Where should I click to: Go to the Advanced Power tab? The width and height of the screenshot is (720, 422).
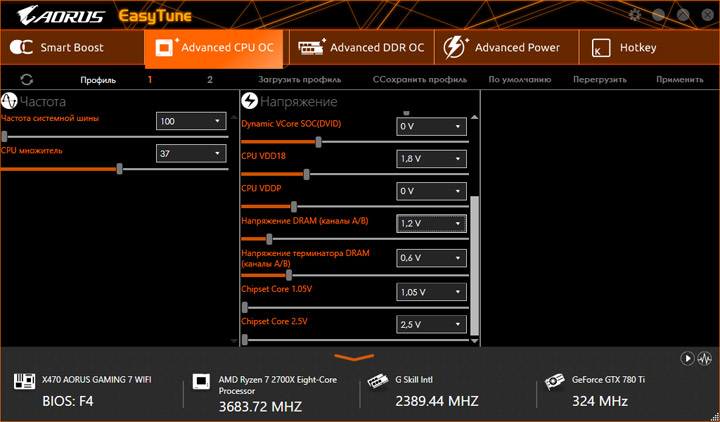(506, 47)
